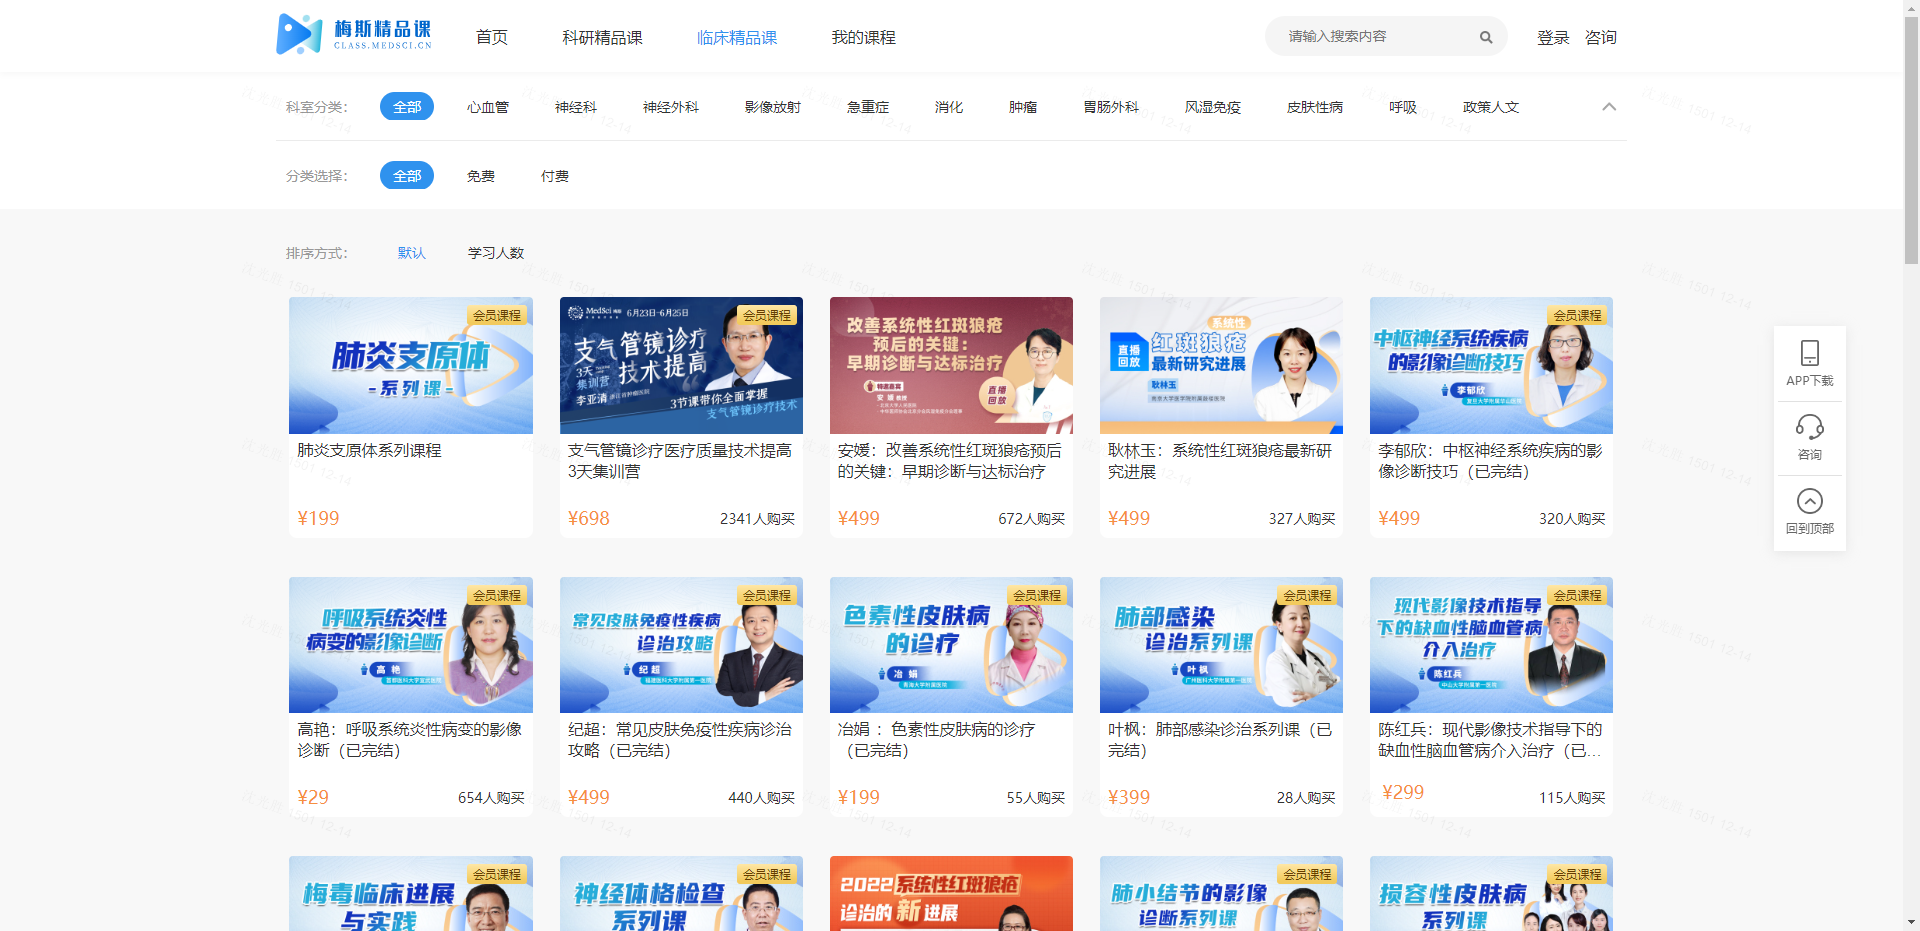Open the 常见皮肤免疫性疾病 thumbnail
The height and width of the screenshot is (931, 1920).
point(681,645)
